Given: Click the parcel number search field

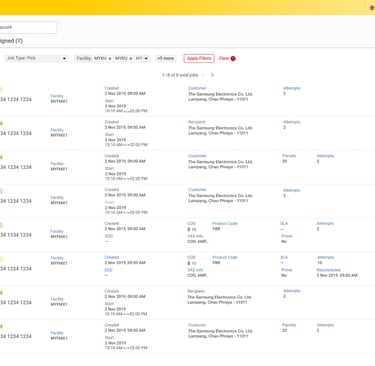Looking at the screenshot, I should pos(28,27).
